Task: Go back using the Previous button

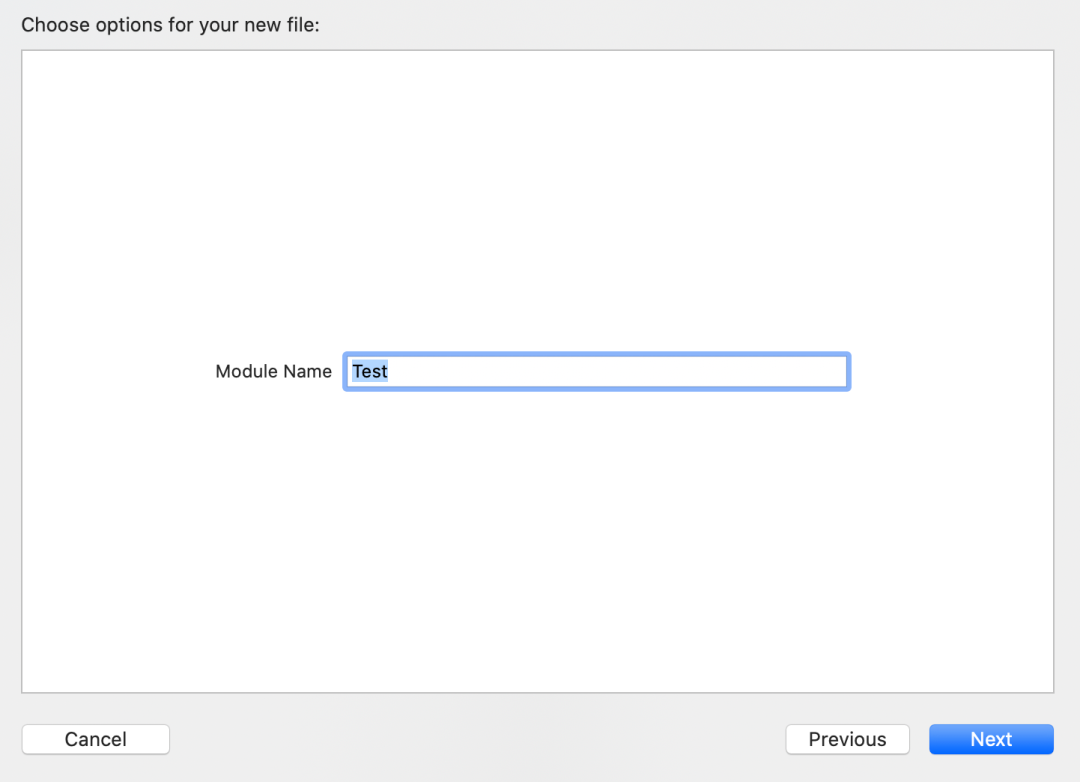Action: (x=847, y=739)
